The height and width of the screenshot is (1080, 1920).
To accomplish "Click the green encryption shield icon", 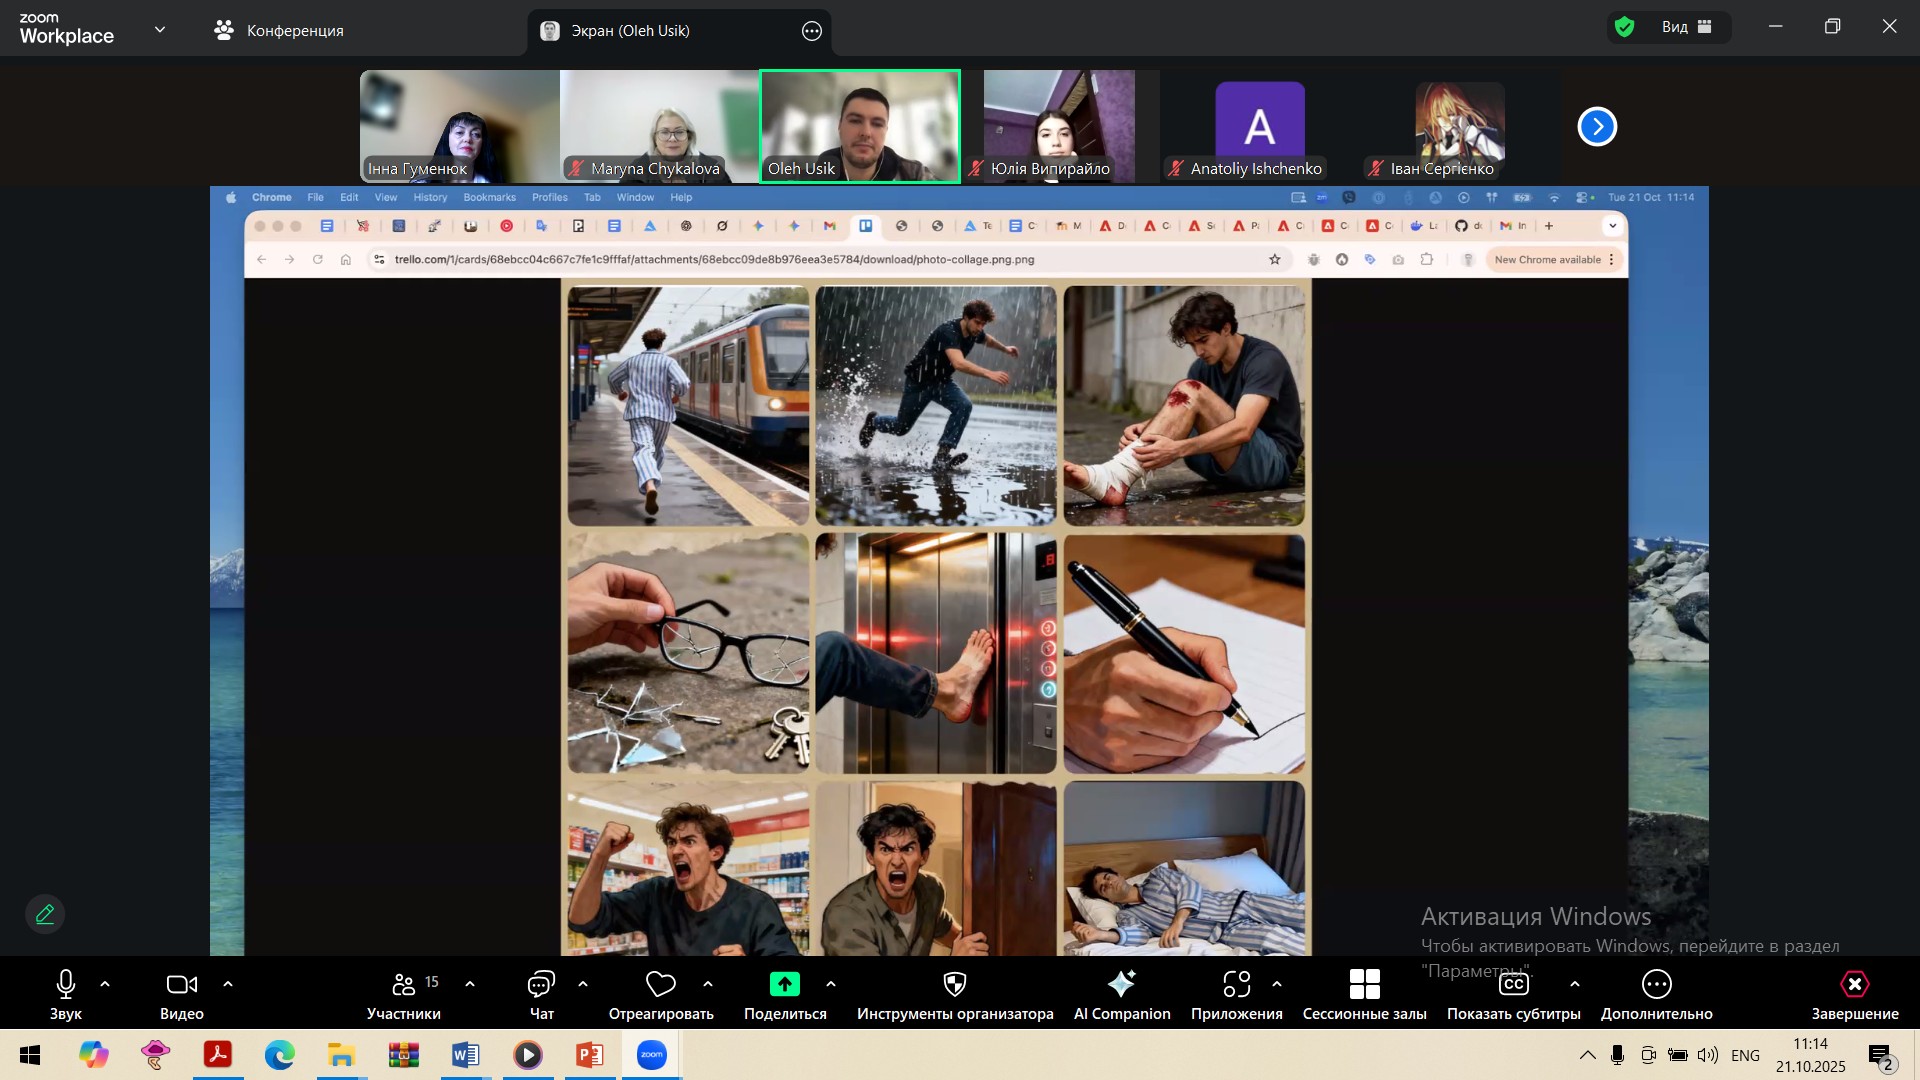I will click(x=1625, y=27).
